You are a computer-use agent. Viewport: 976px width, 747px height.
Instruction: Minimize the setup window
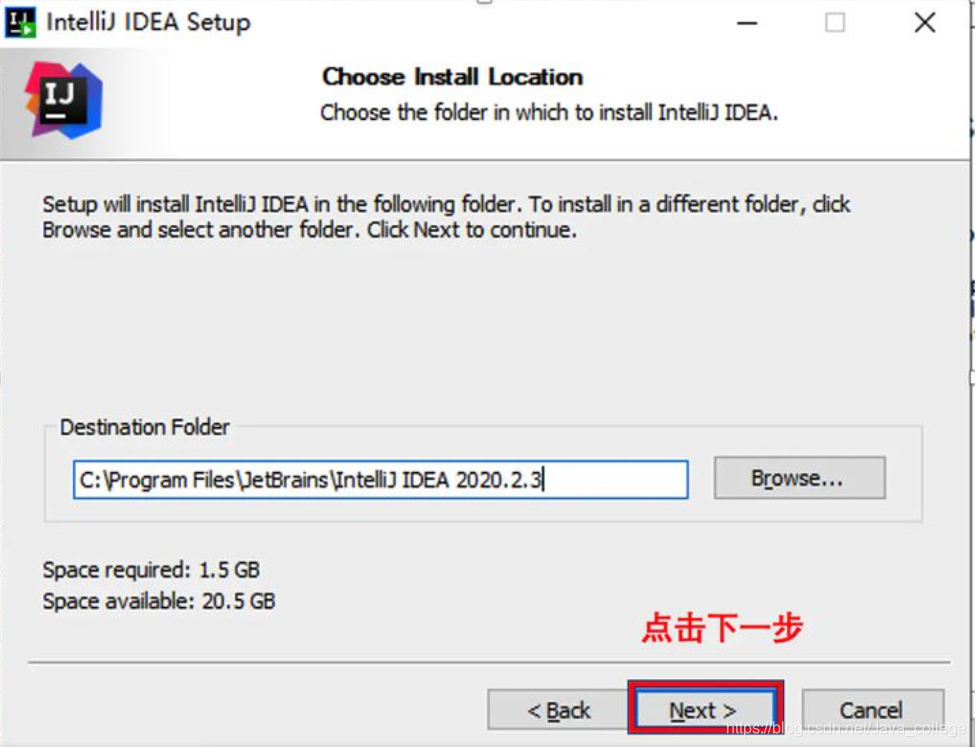click(747, 23)
